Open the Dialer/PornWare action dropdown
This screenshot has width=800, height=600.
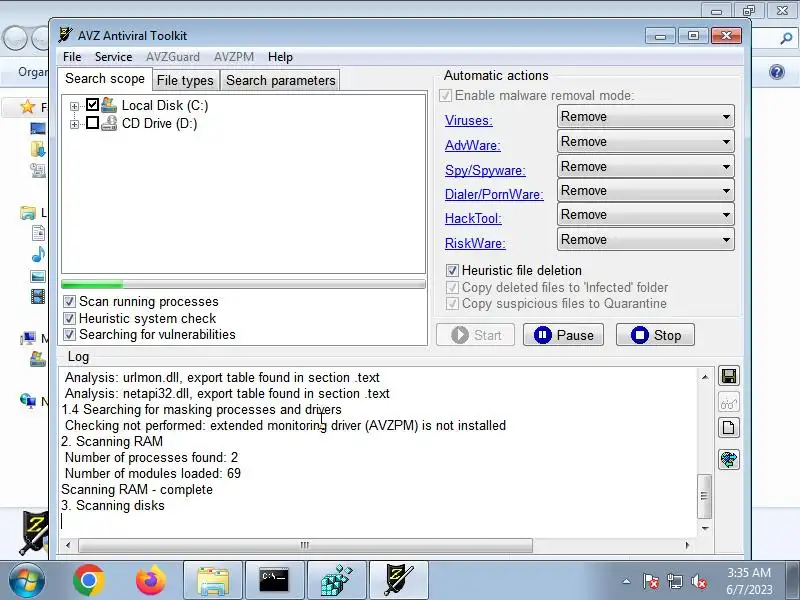pyautogui.click(x=645, y=190)
